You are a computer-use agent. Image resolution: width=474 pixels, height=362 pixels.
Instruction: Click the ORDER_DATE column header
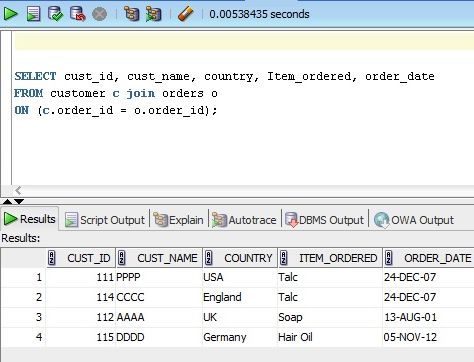coord(429,258)
